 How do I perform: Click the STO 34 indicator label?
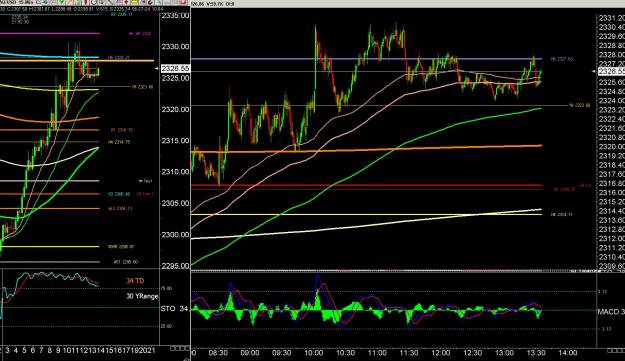(x=175, y=309)
